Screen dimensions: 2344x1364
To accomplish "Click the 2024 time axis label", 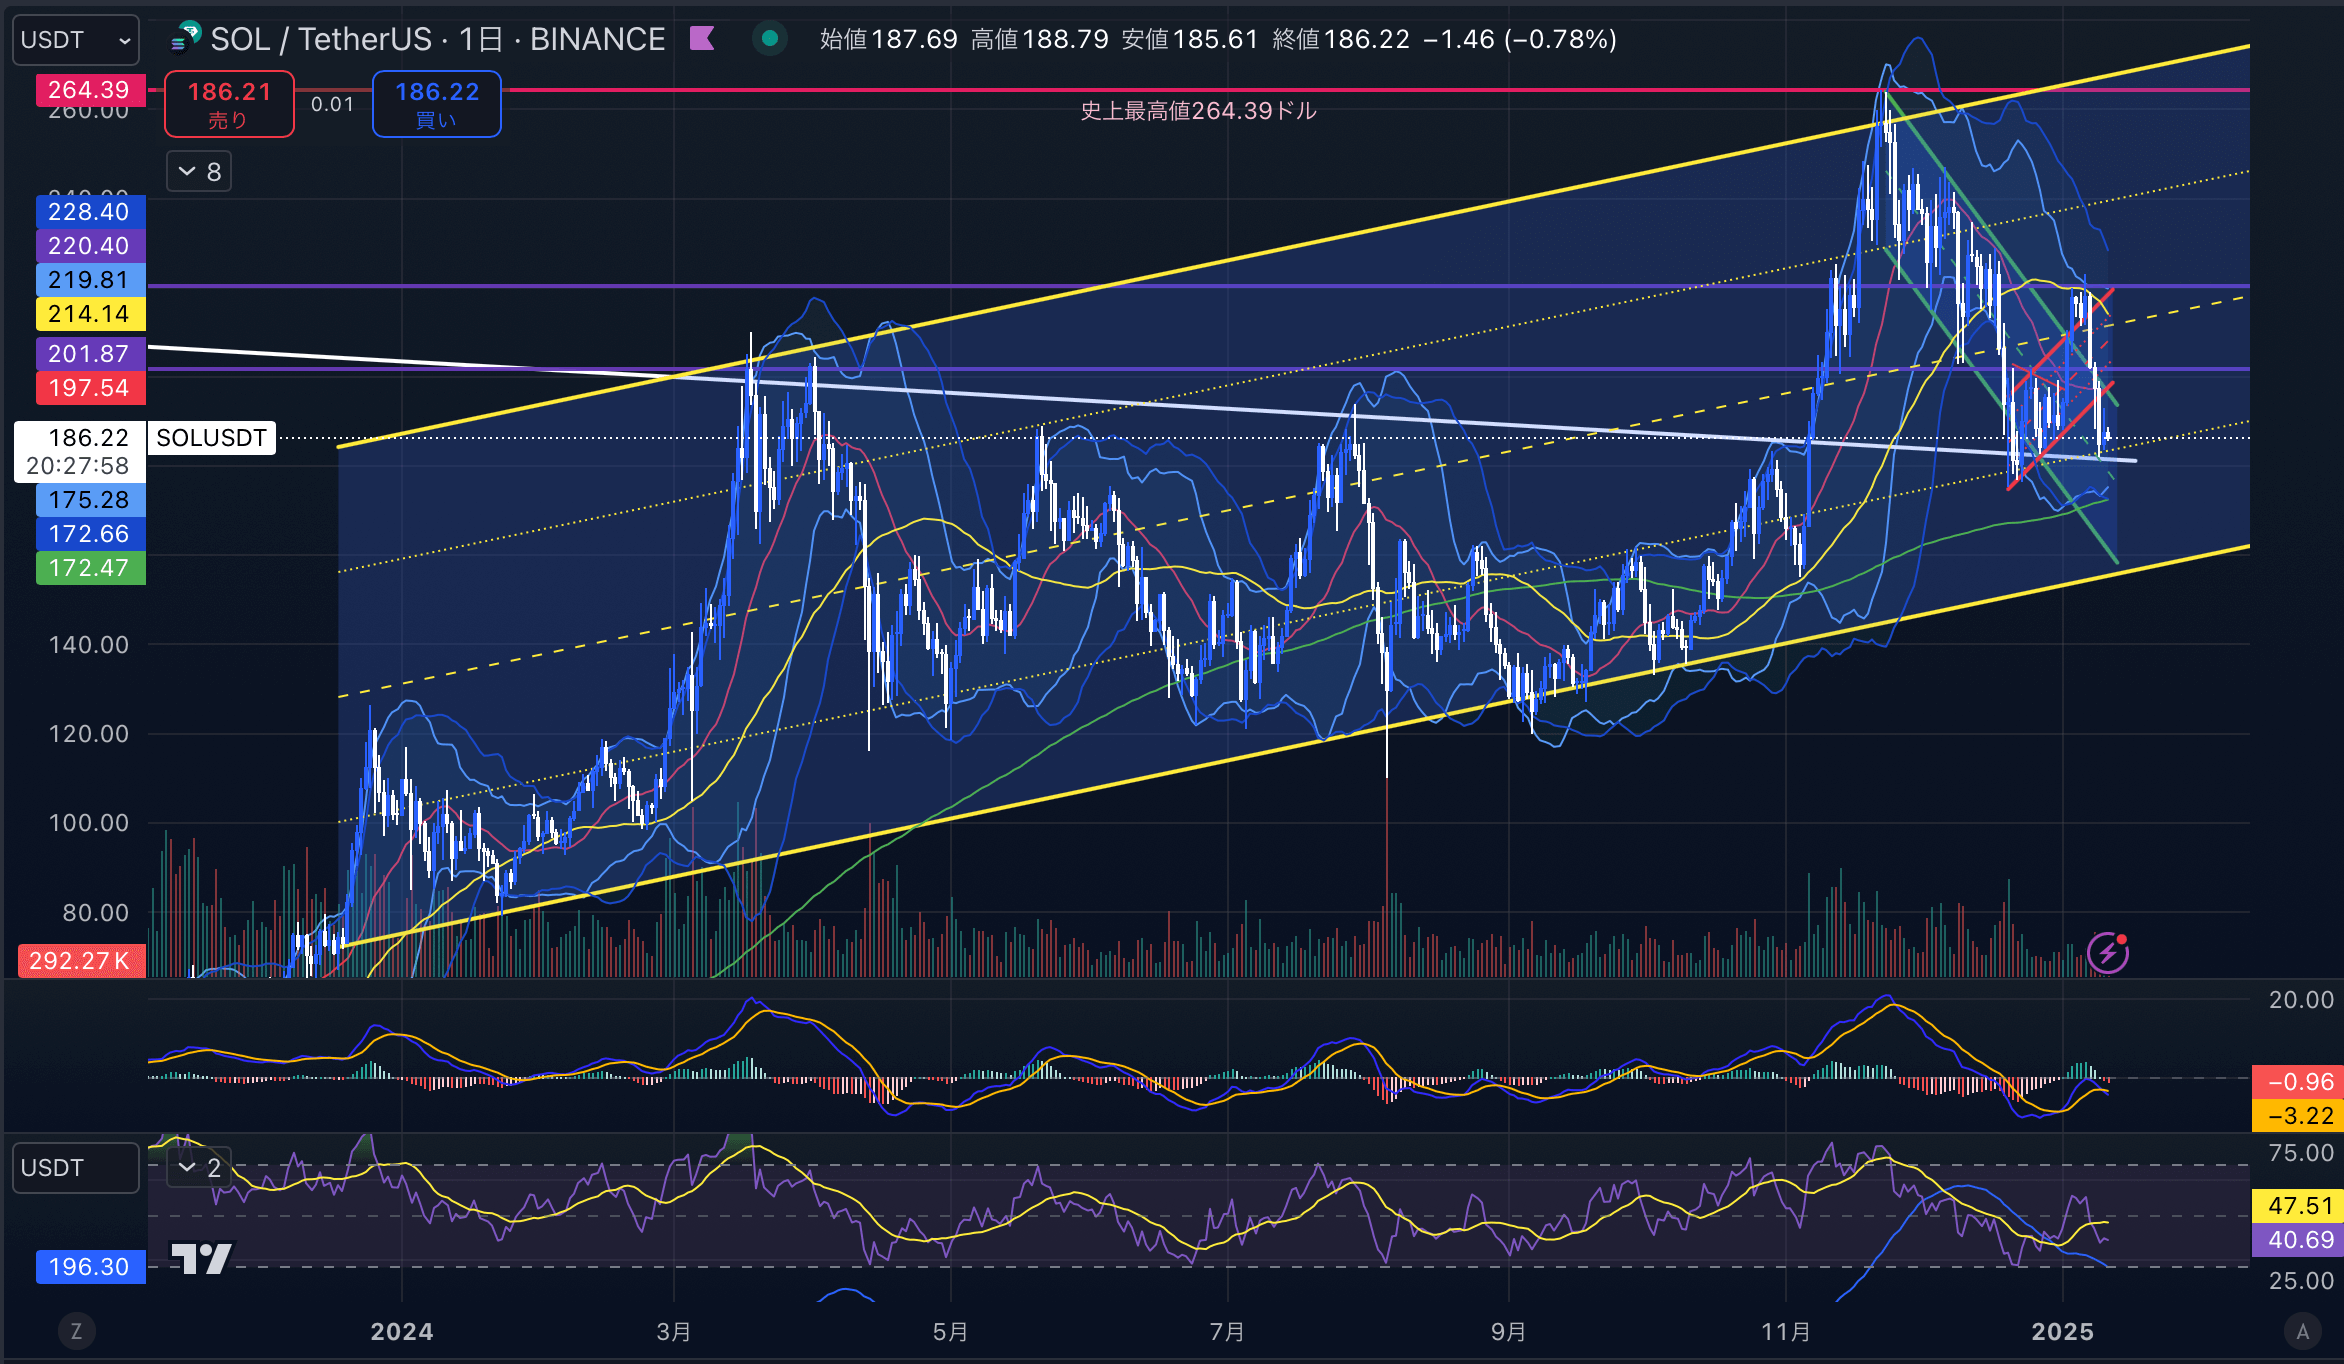I will [x=402, y=1332].
